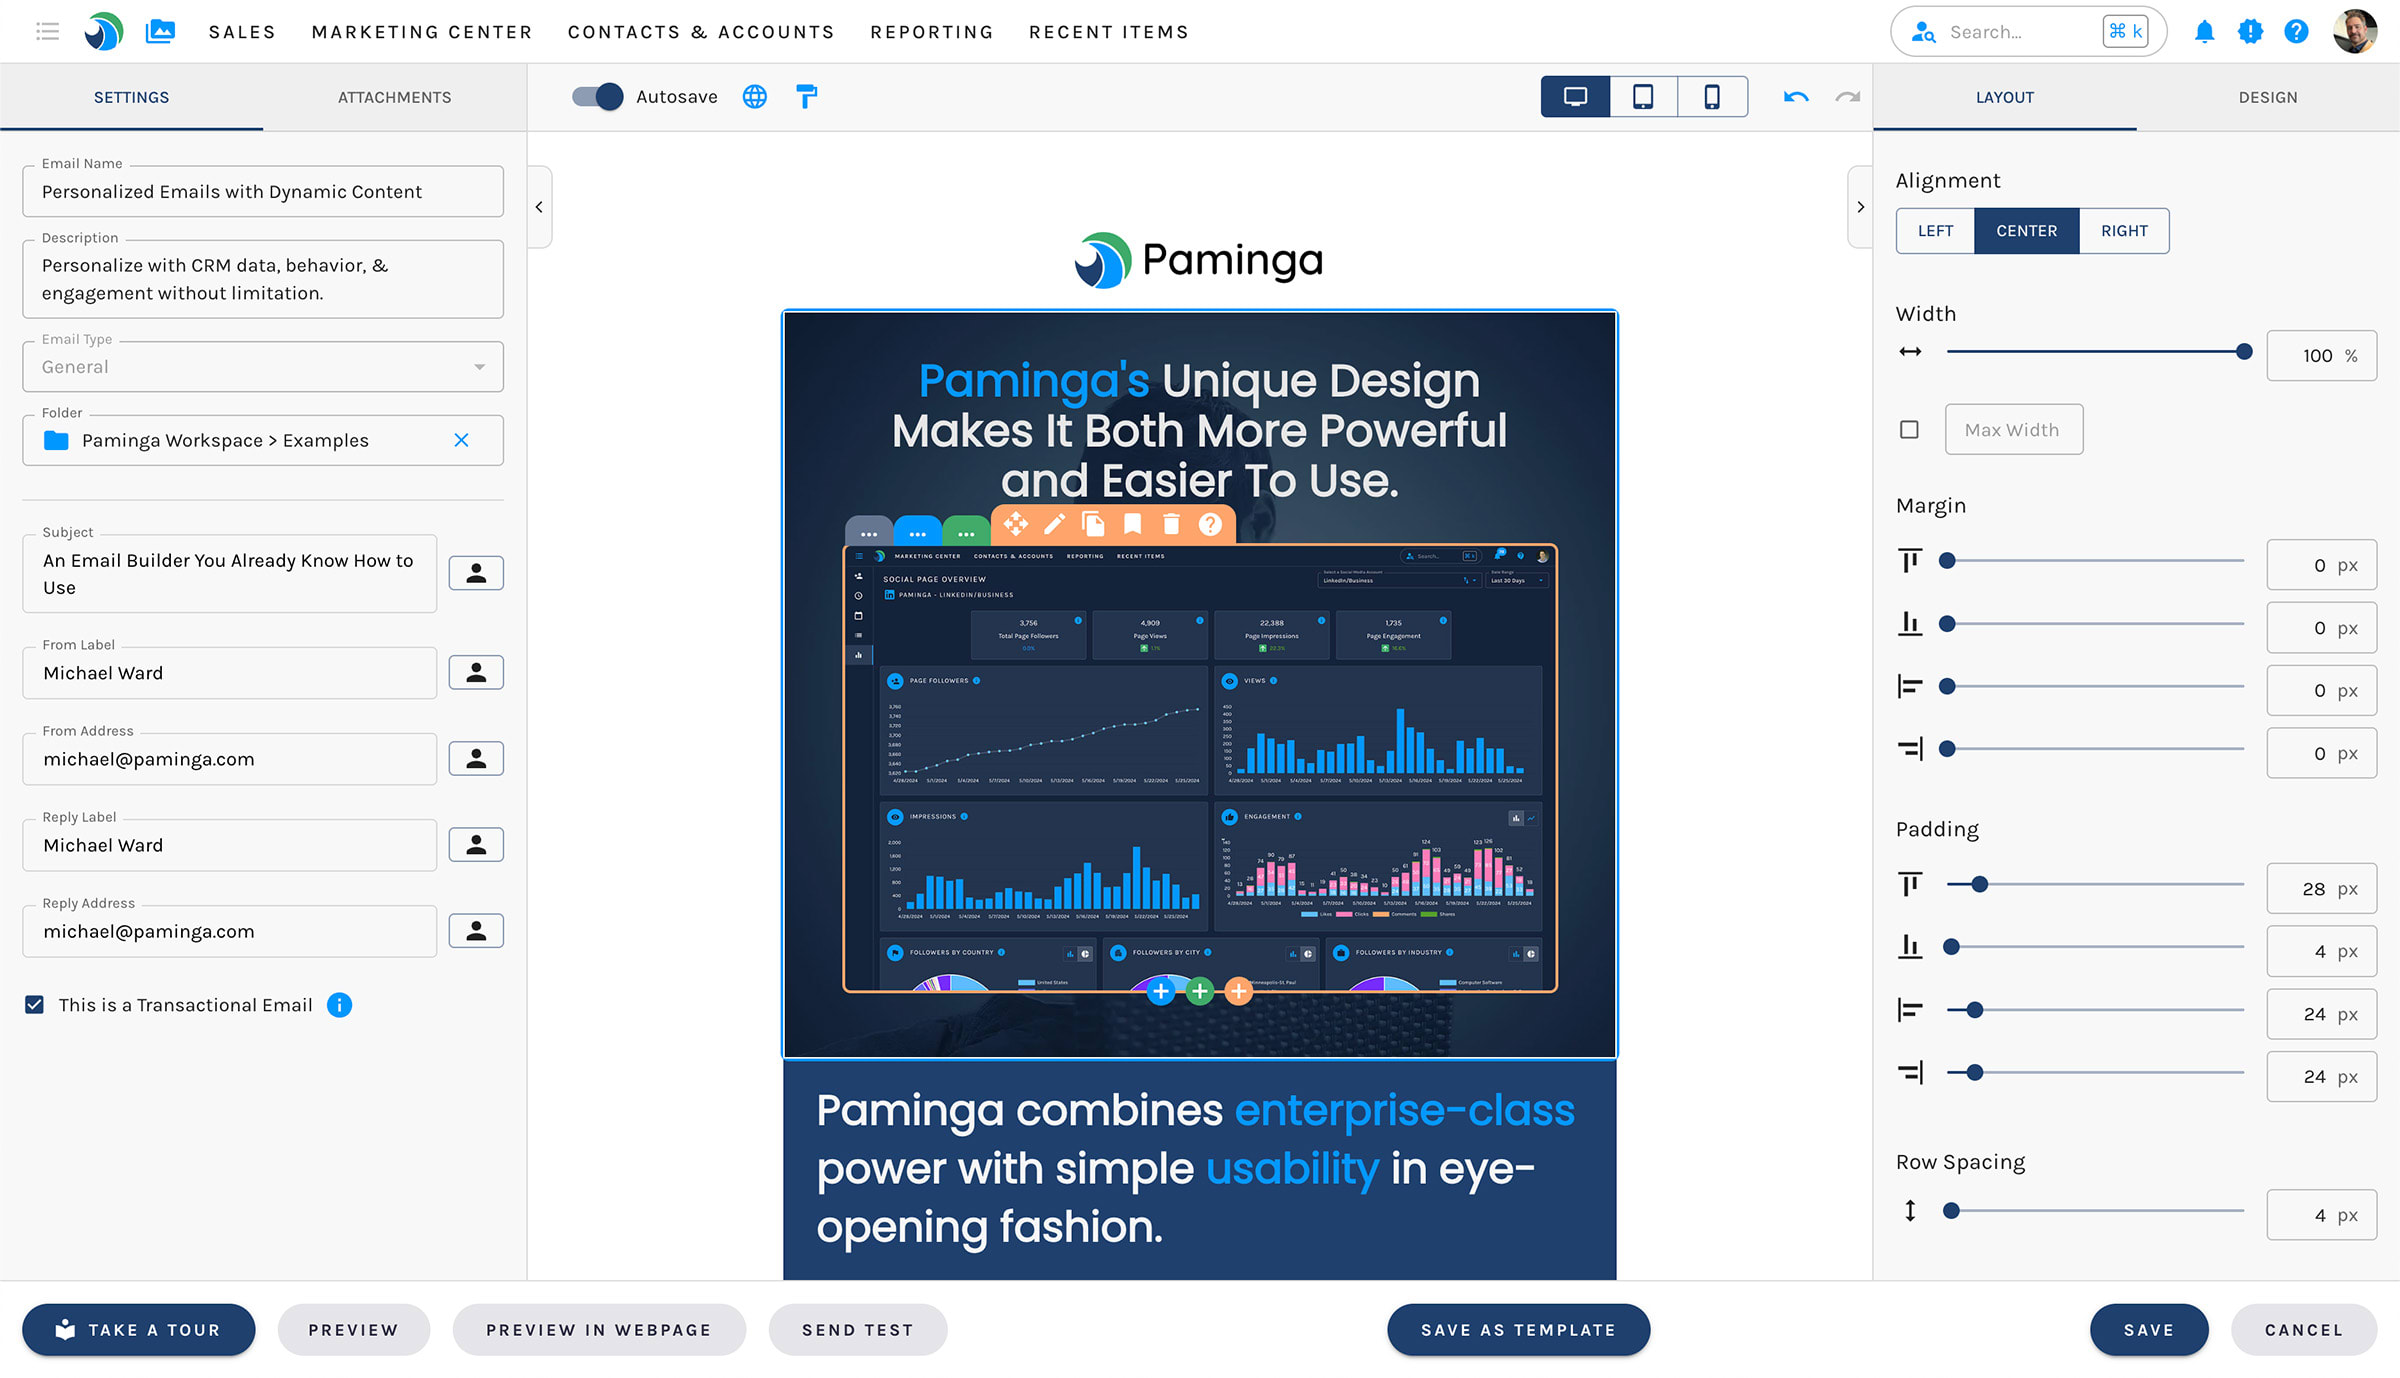
Task: Toggle the Autosave switch off
Action: (x=598, y=97)
